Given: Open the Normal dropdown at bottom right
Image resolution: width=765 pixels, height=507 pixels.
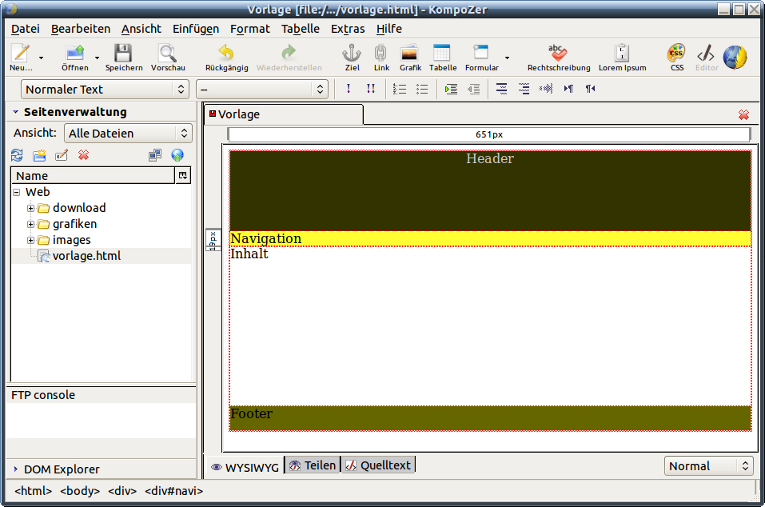Looking at the screenshot, I should tap(708, 466).
